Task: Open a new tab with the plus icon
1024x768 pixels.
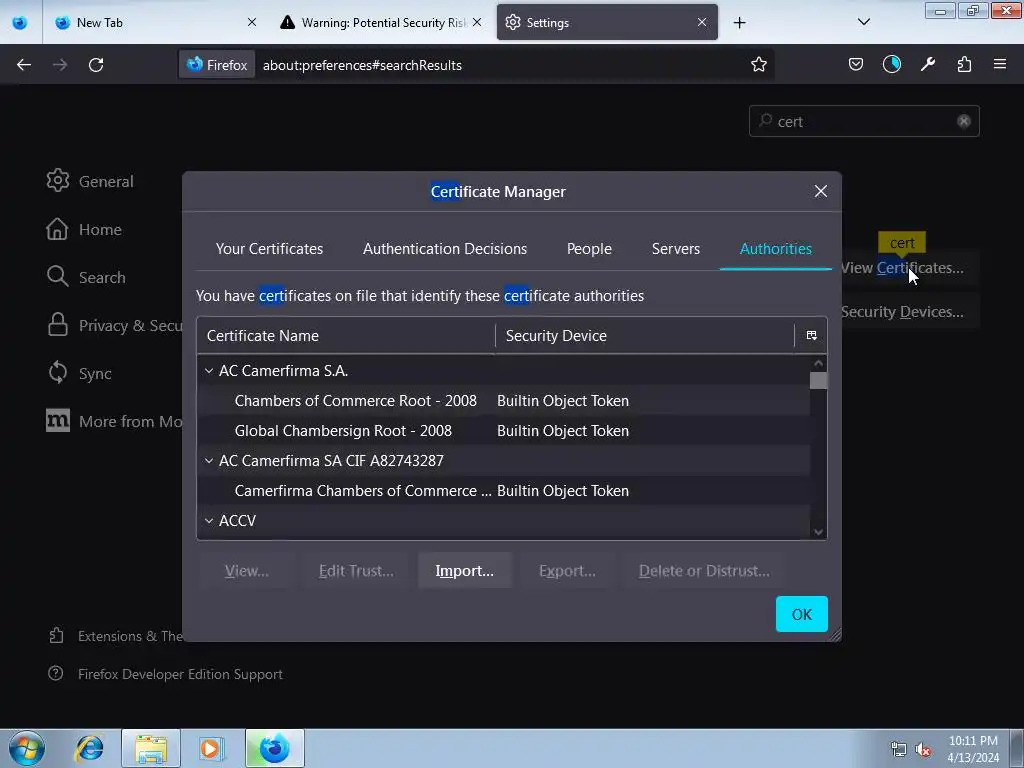Action: point(739,23)
